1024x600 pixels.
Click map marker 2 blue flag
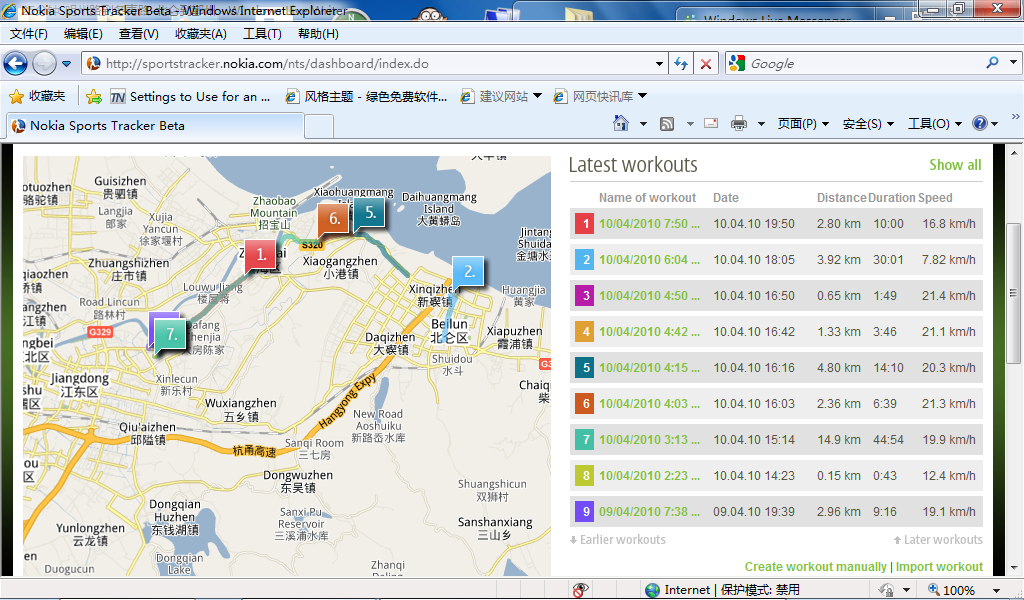(x=468, y=272)
